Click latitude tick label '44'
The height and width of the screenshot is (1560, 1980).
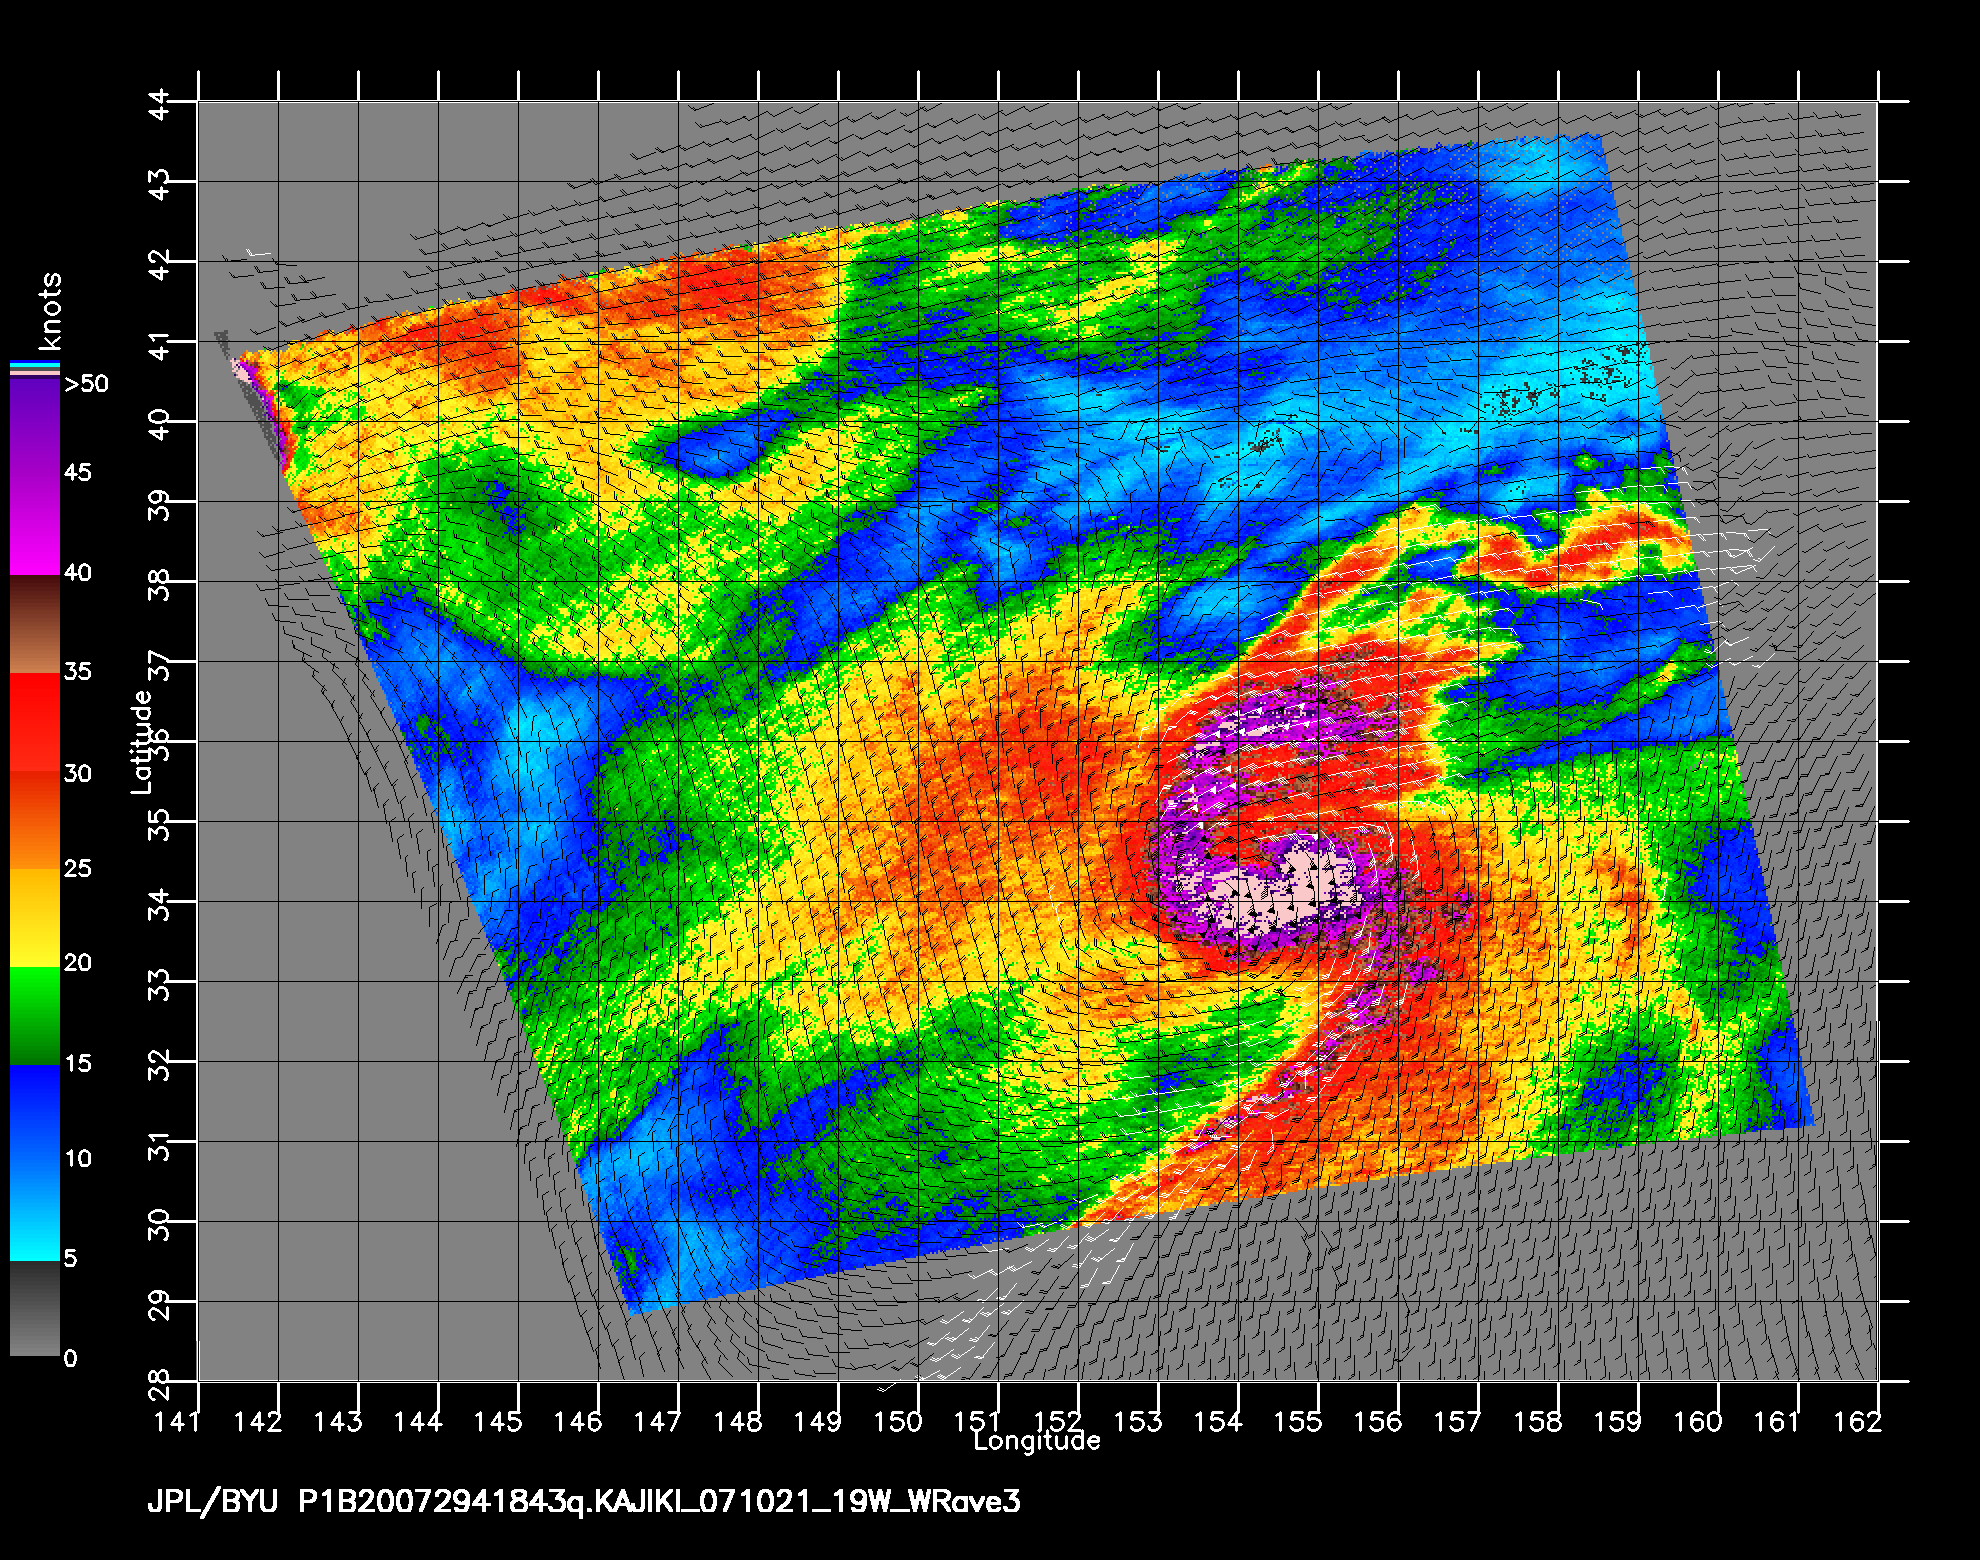(160, 103)
